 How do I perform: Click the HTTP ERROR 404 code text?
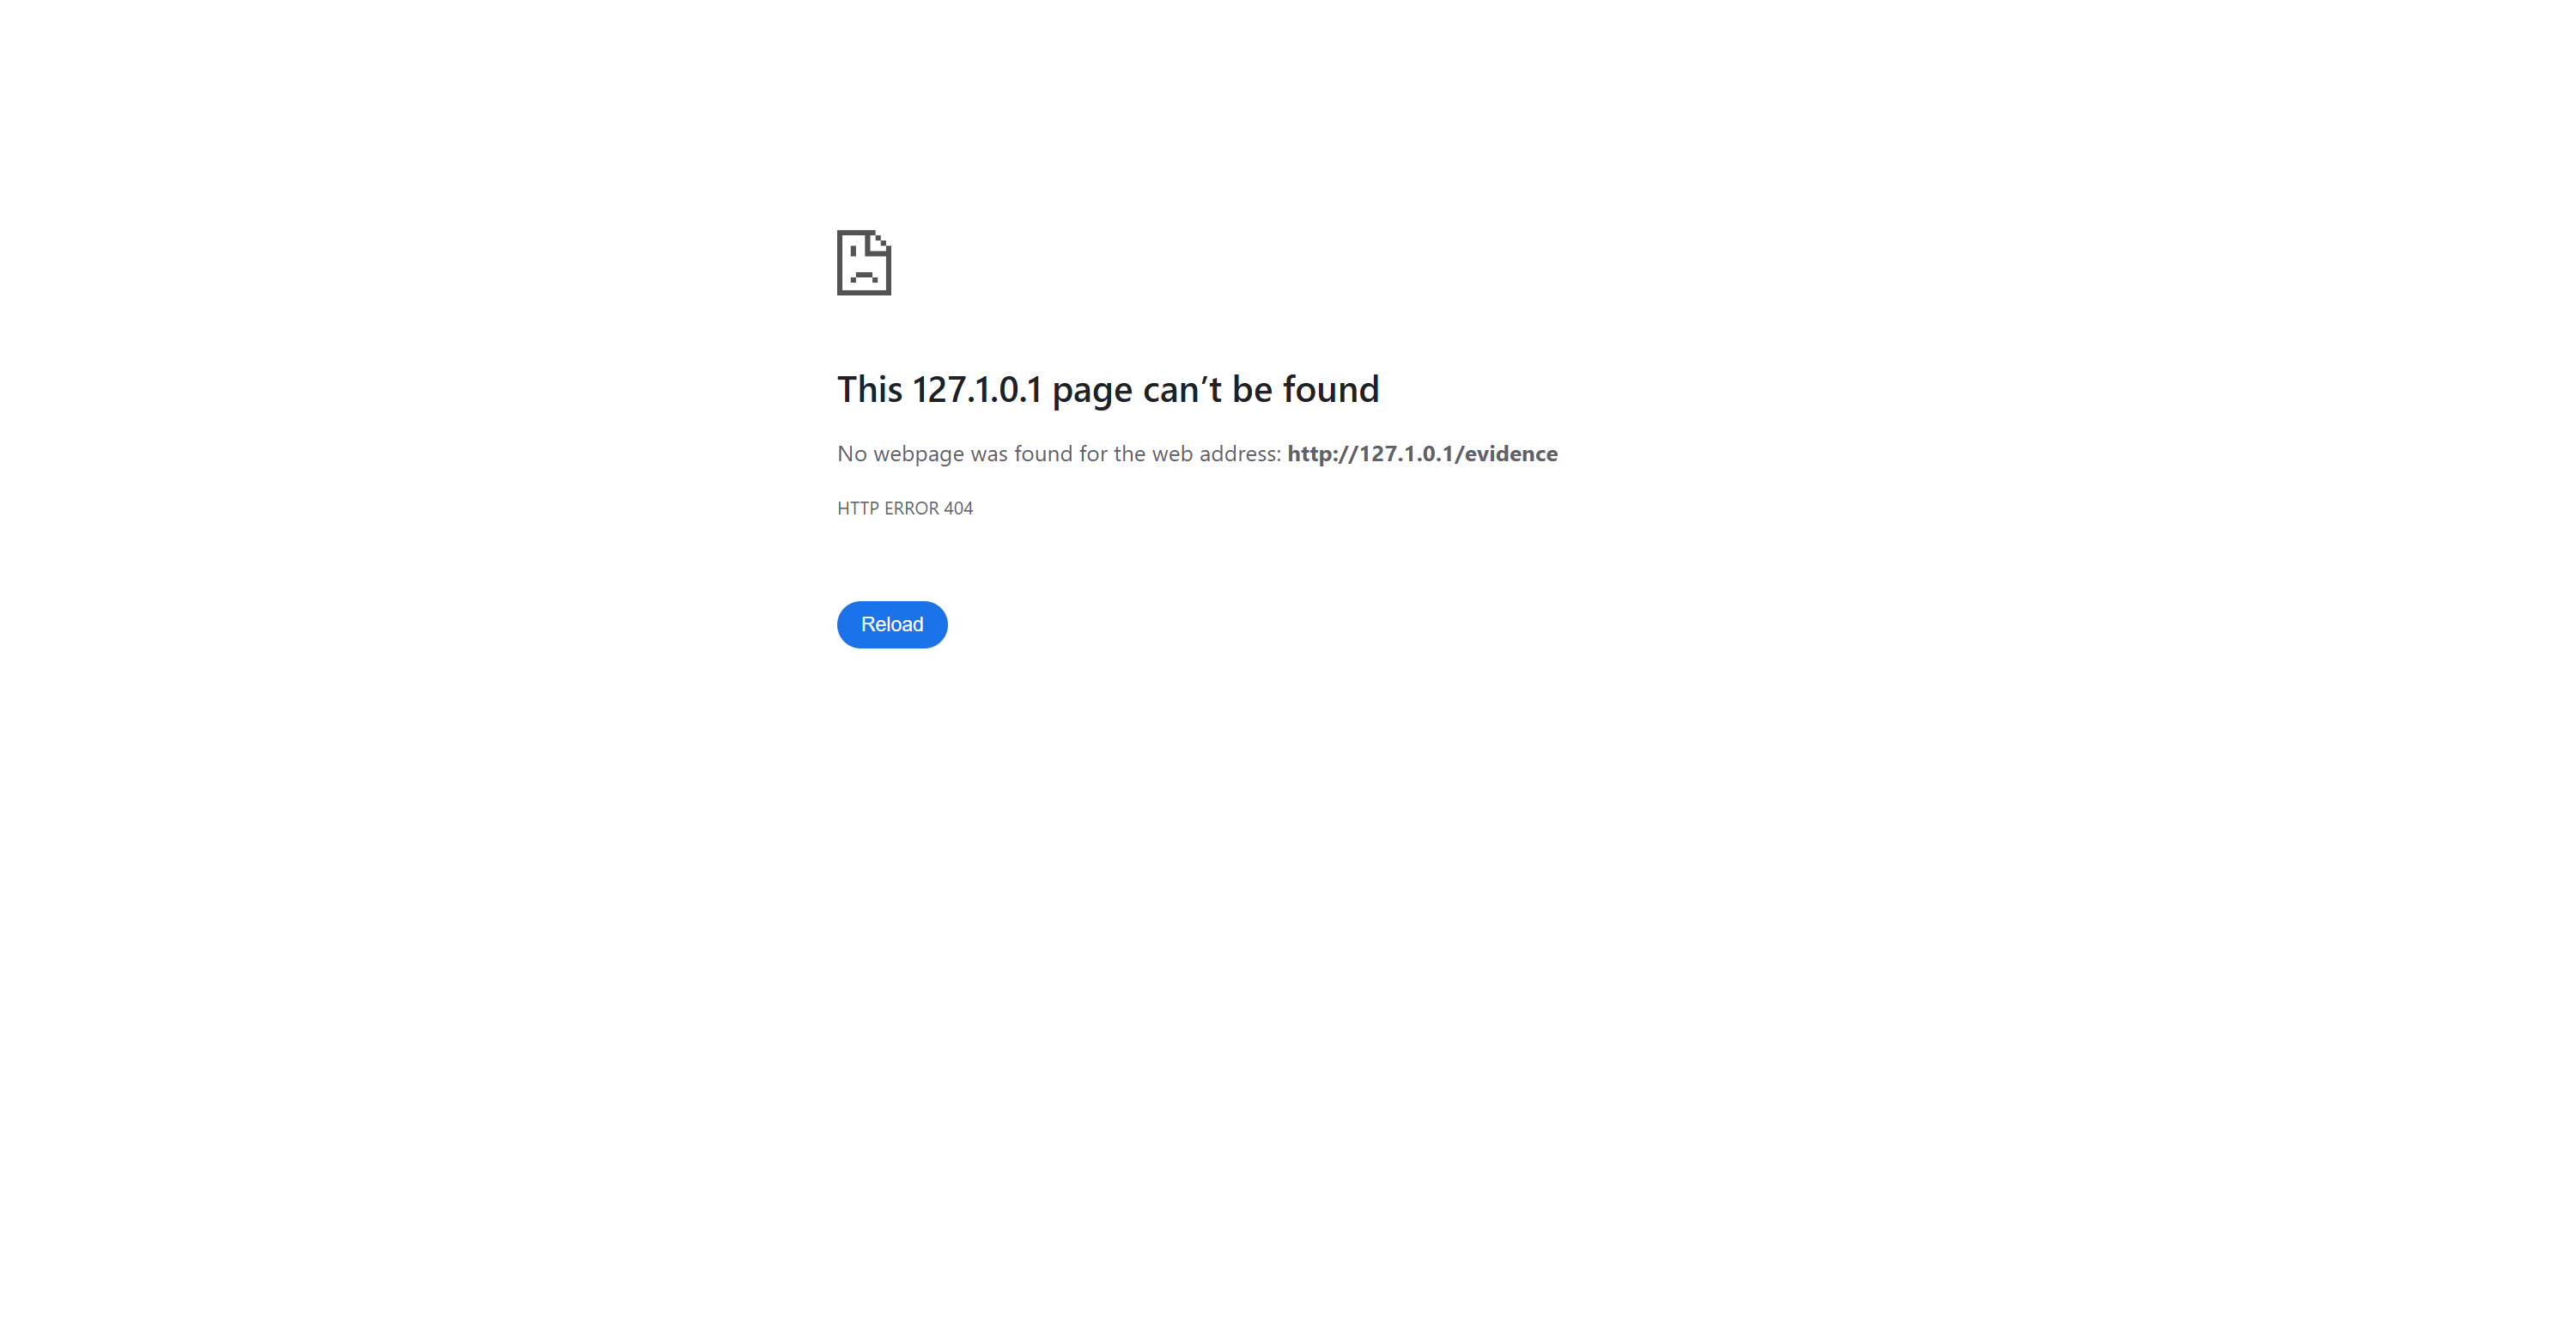(905, 508)
